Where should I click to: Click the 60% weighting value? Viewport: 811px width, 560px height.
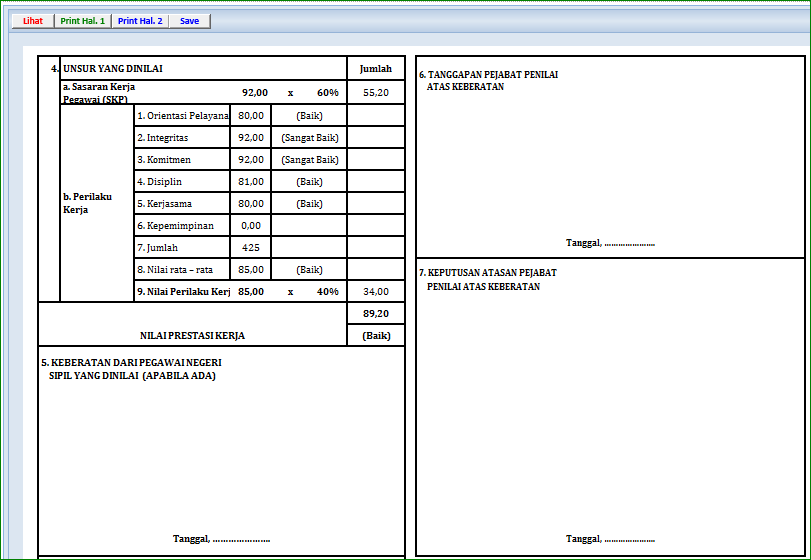click(328, 93)
